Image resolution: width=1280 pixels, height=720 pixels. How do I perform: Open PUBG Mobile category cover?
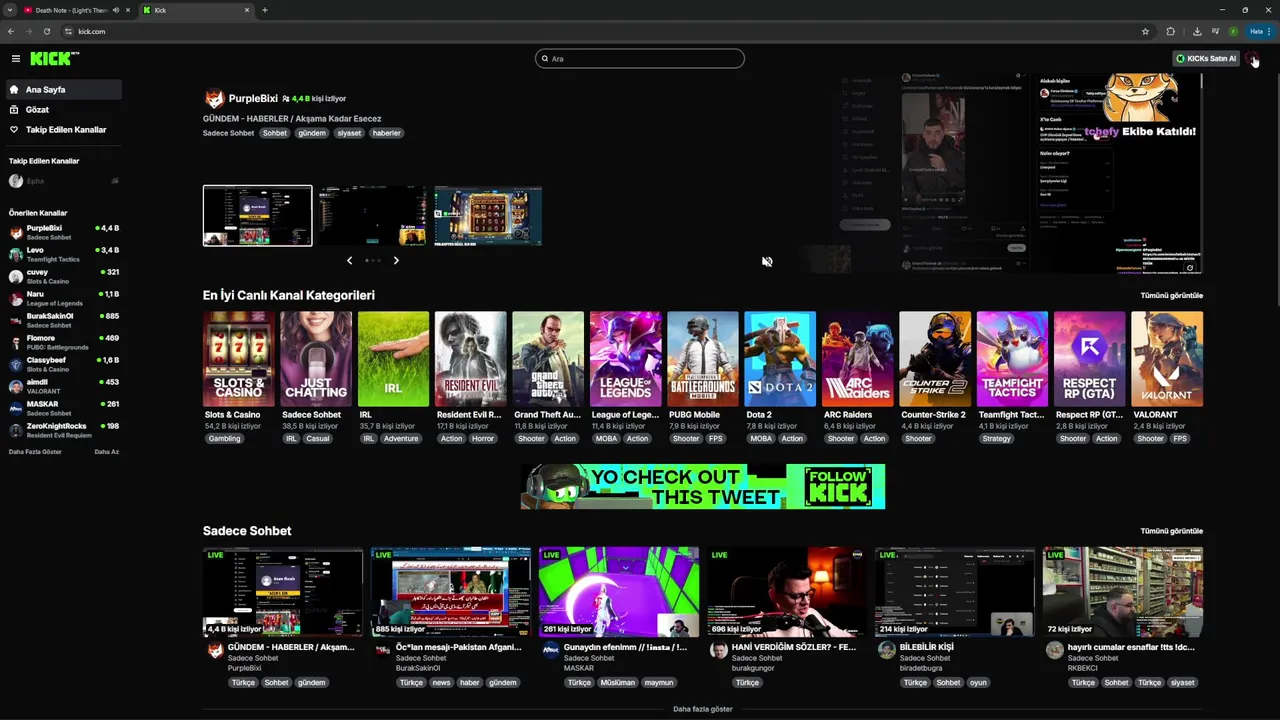pyautogui.click(x=703, y=359)
